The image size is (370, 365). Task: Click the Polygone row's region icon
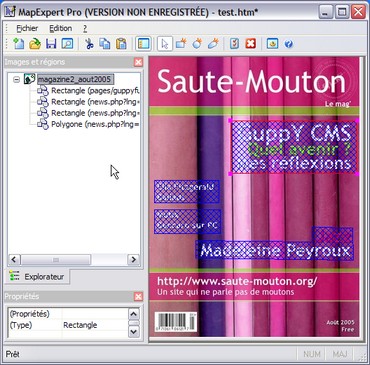click(x=43, y=124)
